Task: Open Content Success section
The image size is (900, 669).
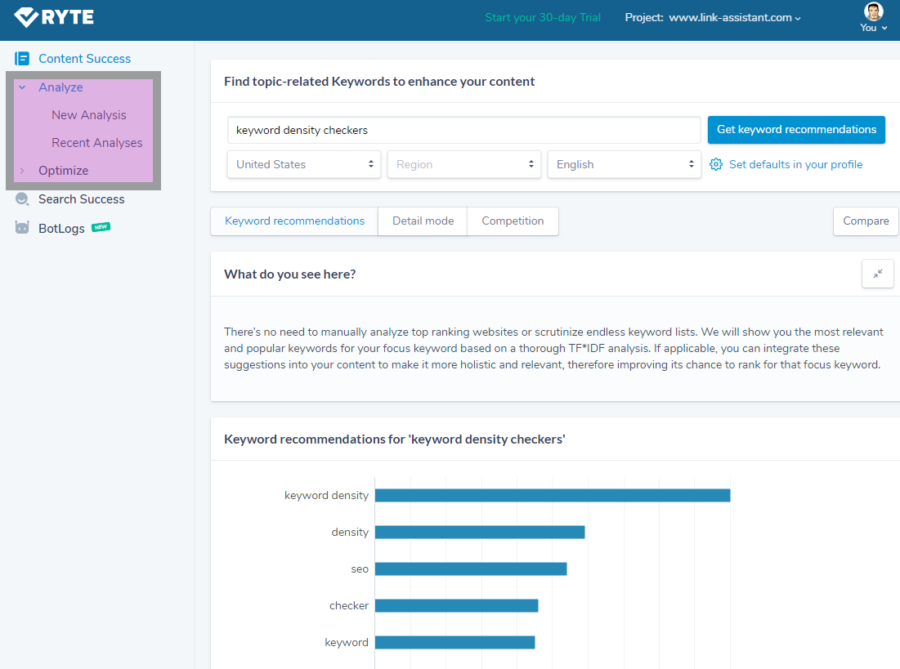Action: coord(84,59)
